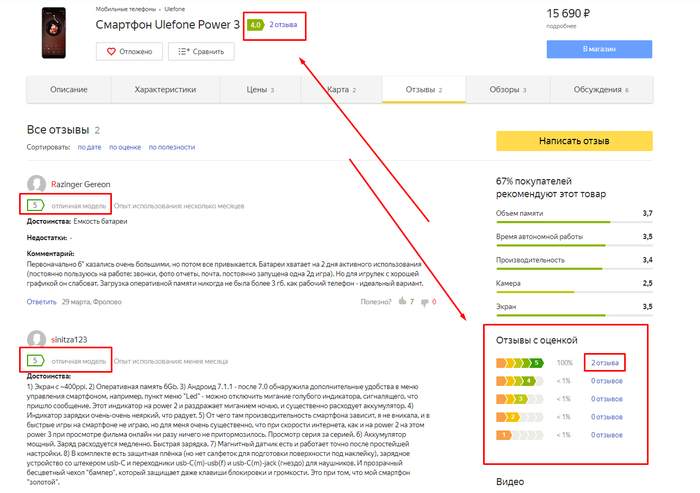This screenshot has width=700, height=493.
Task: Click Razinger Gereon's avatar icon
Action: 37,184
